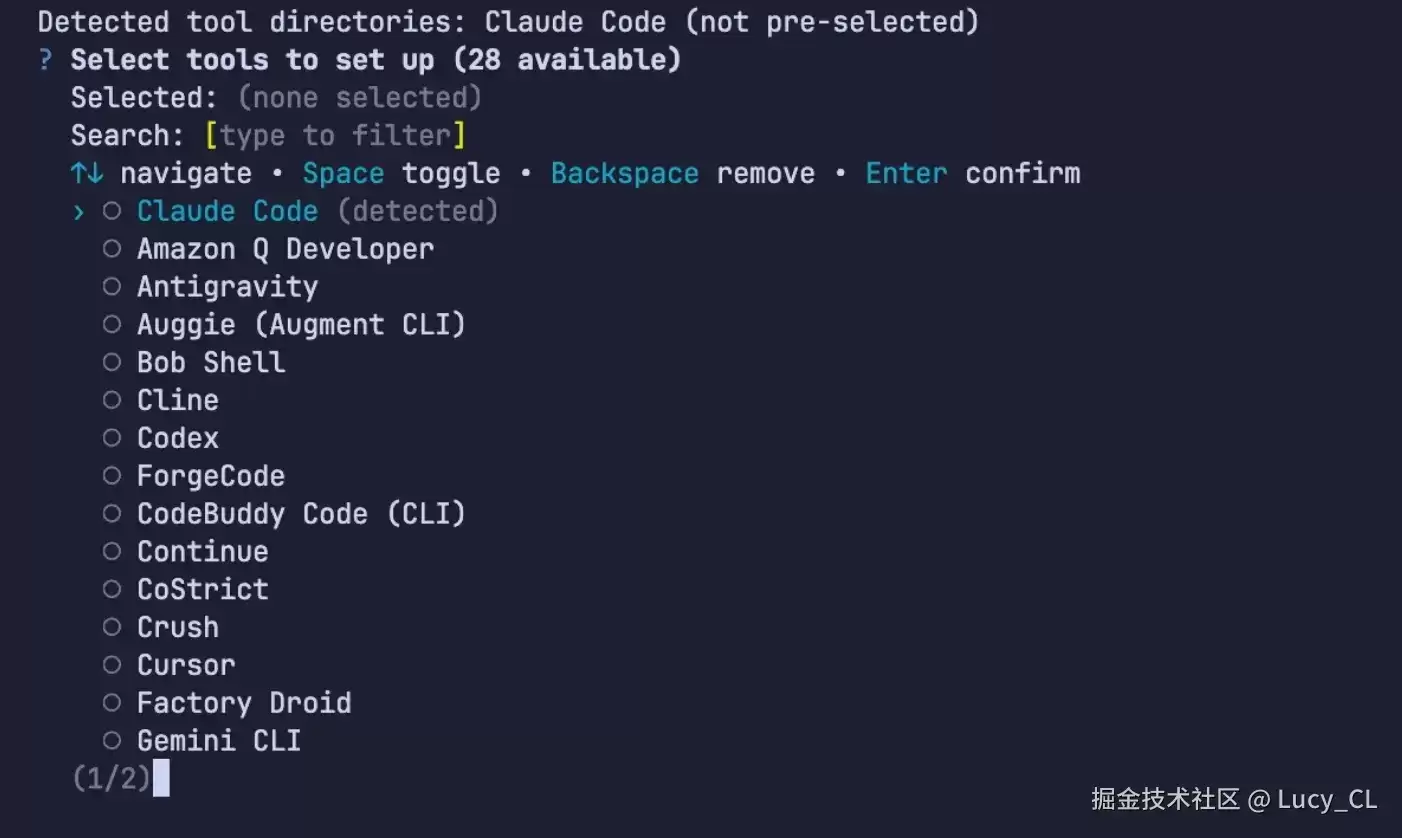Click the question mark prompt icon
Screen dimensions: 1402x838
click(x=45, y=60)
